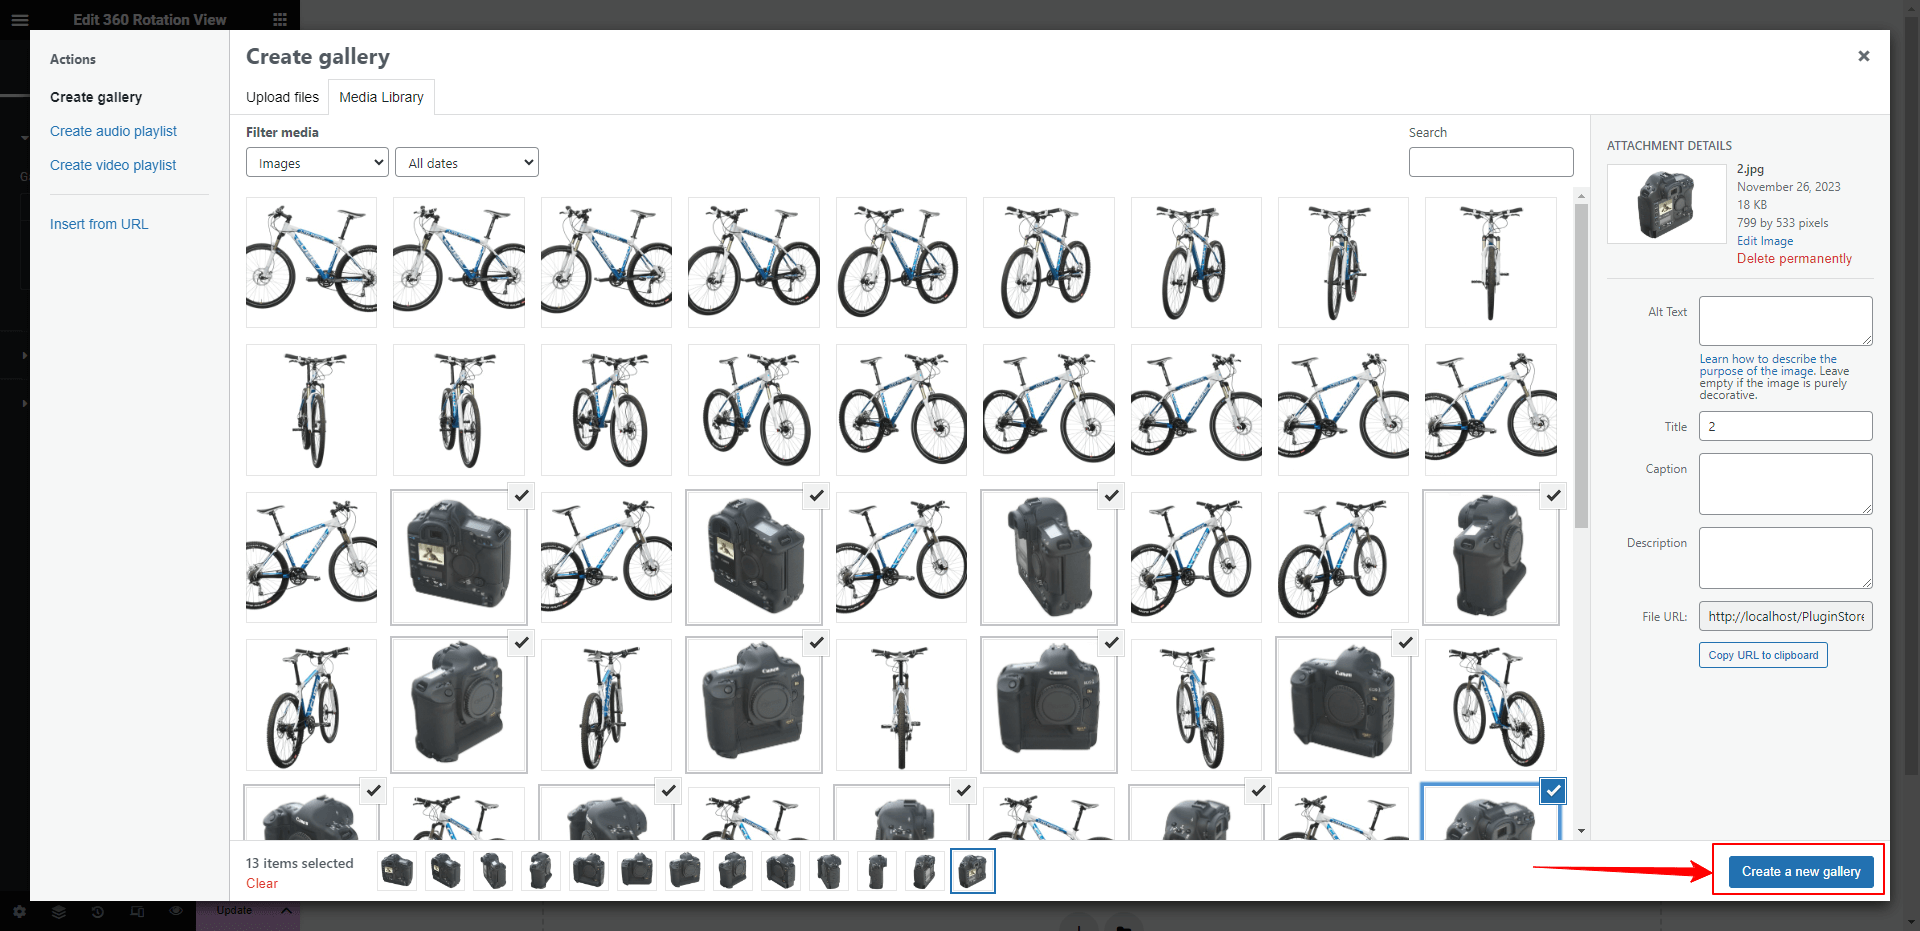Select Create video playlist action

click(113, 165)
